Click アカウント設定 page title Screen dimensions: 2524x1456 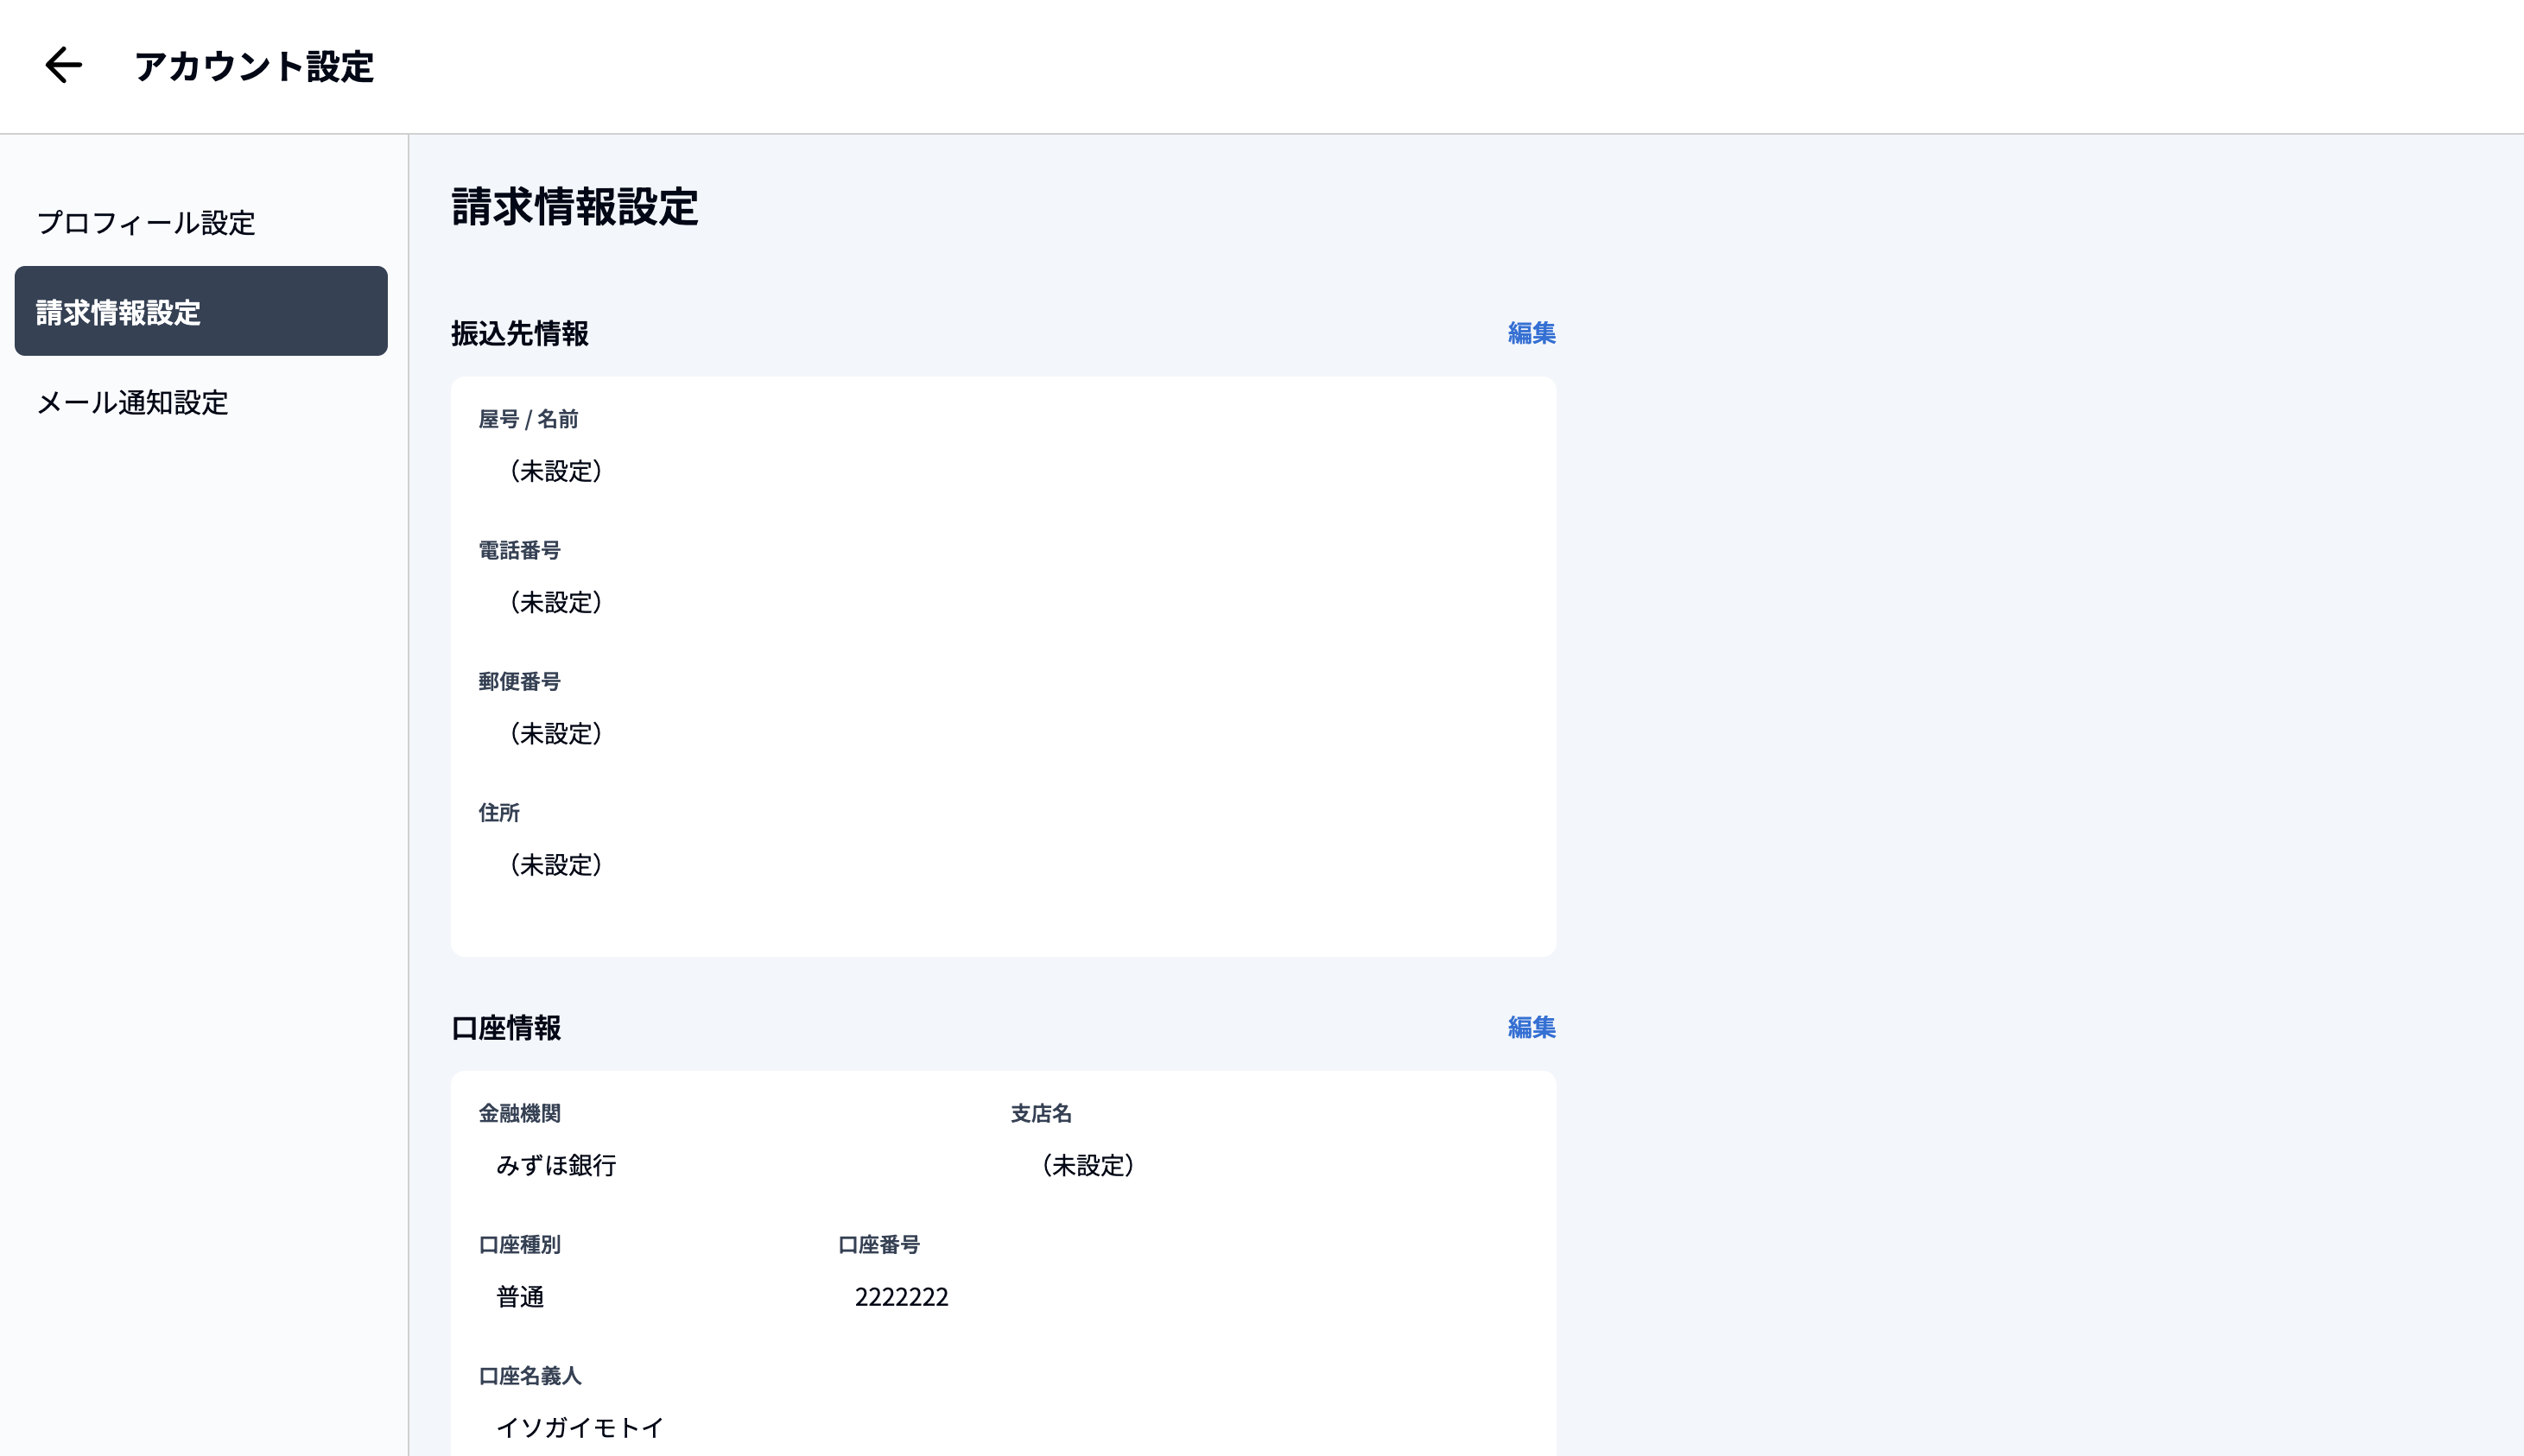[254, 67]
